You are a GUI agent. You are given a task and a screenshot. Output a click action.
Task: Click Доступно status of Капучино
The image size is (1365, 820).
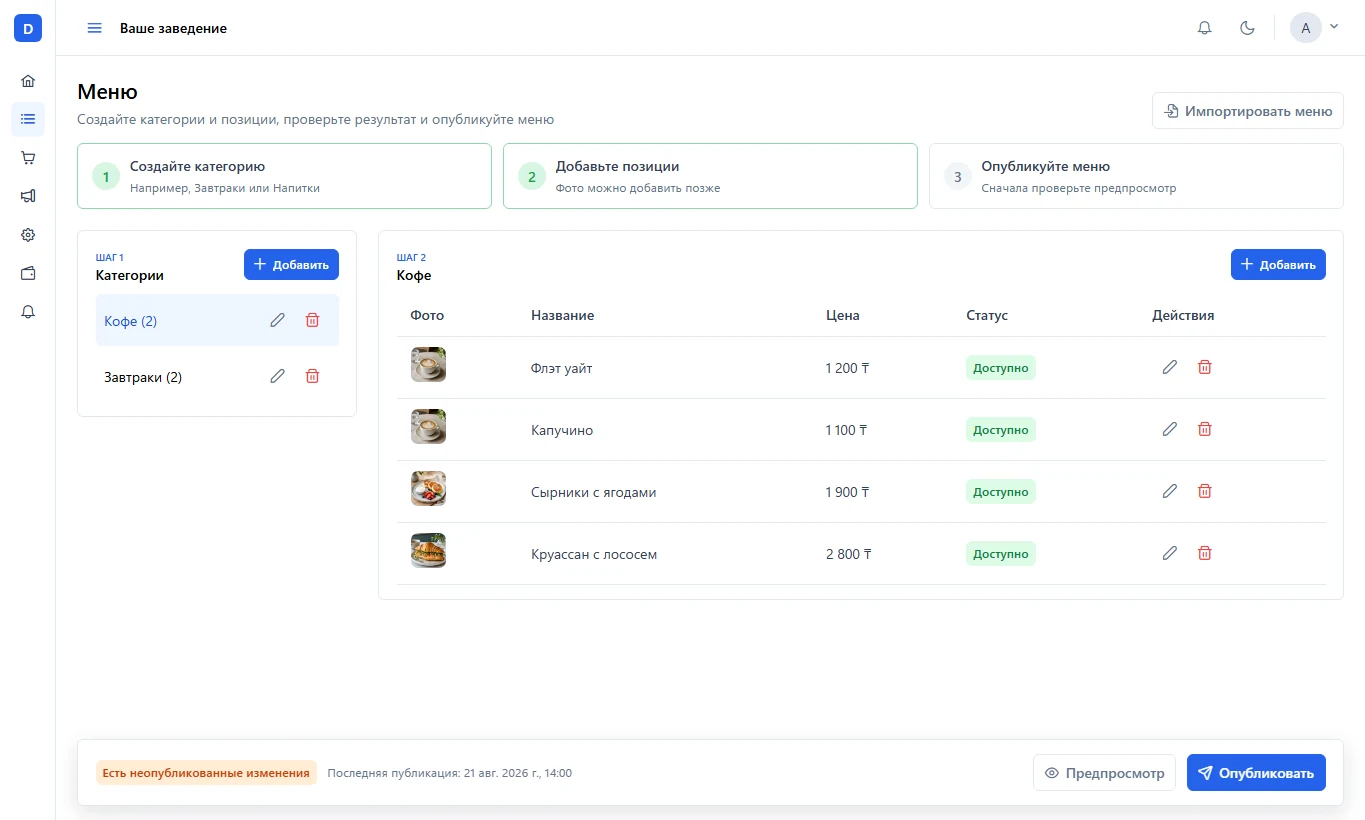(1001, 430)
